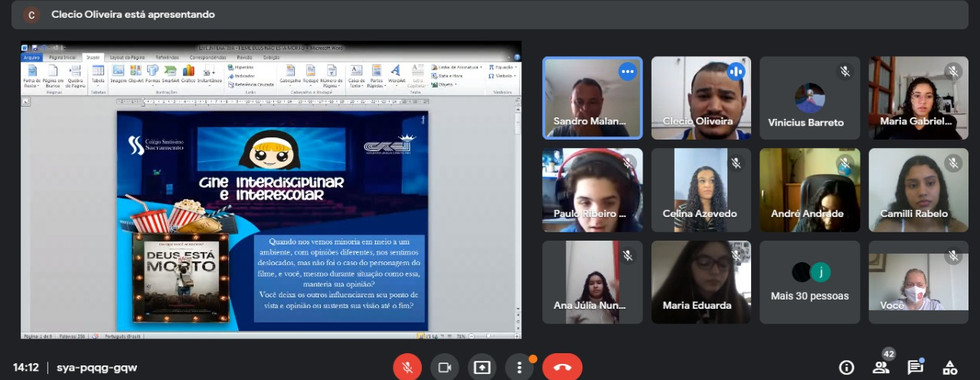The width and height of the screenshot is (980, 380).
Task: Select Maria Gabriel's video tile
Action: pyautogui.click(x=918, y=98)
